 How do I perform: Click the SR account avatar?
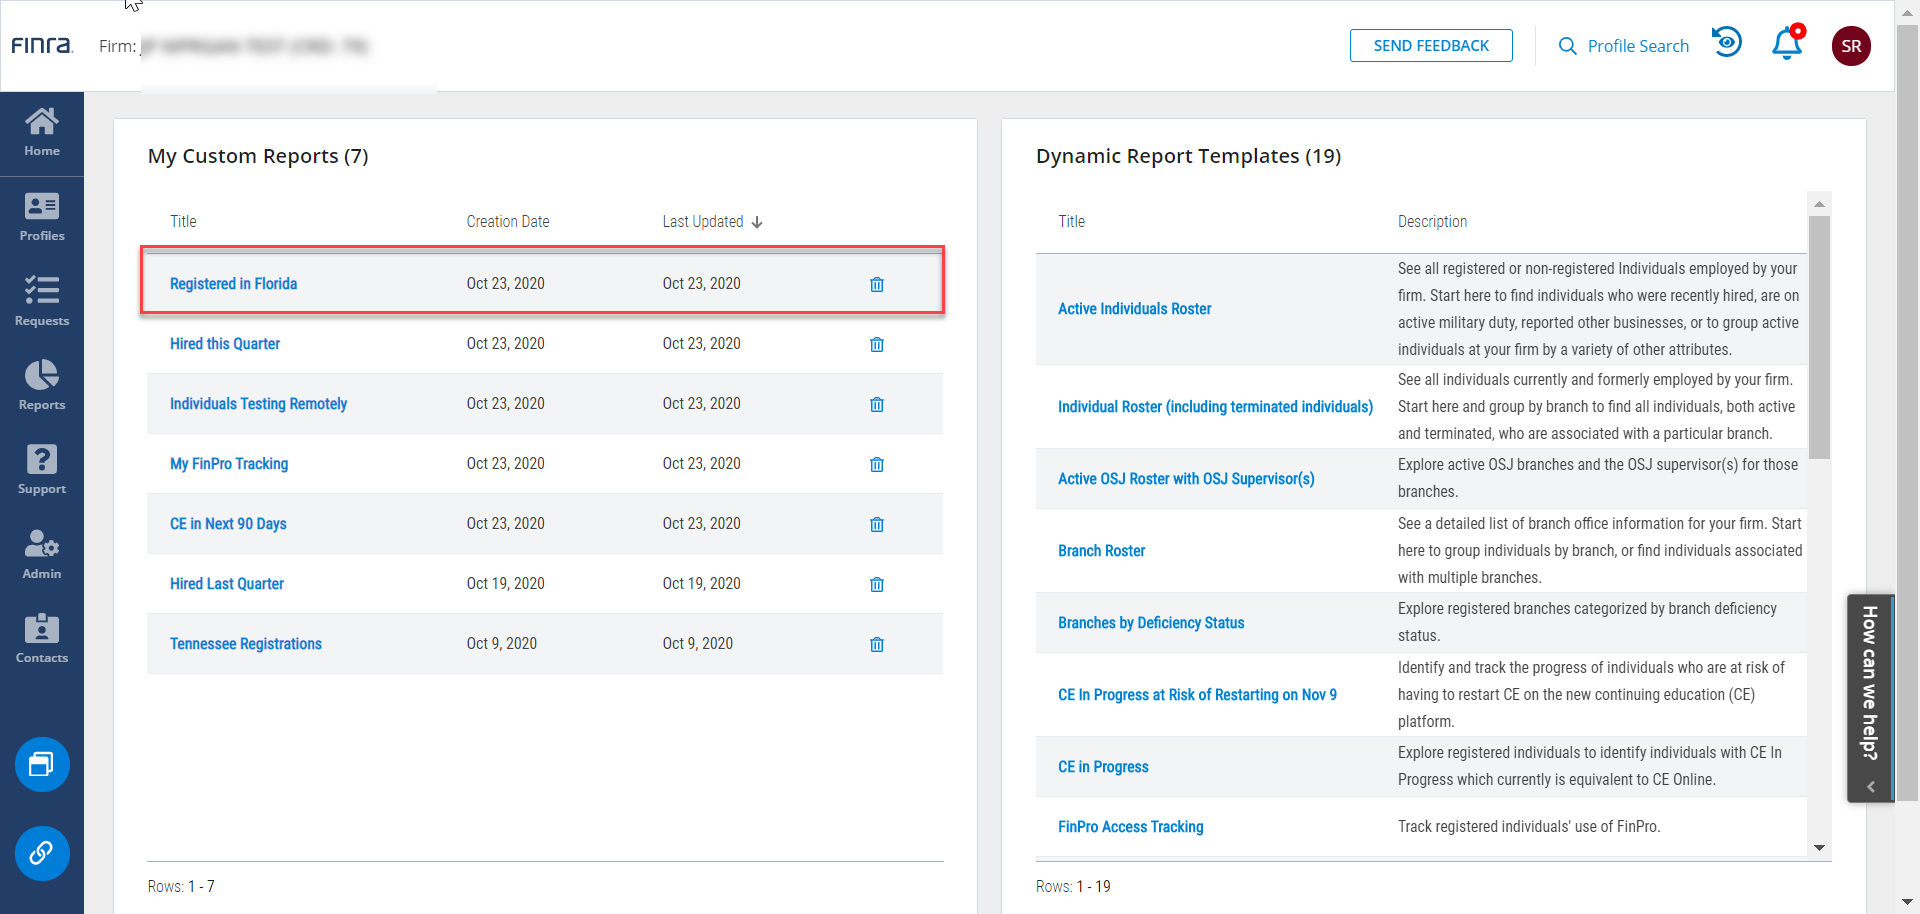click(1851, 45)
